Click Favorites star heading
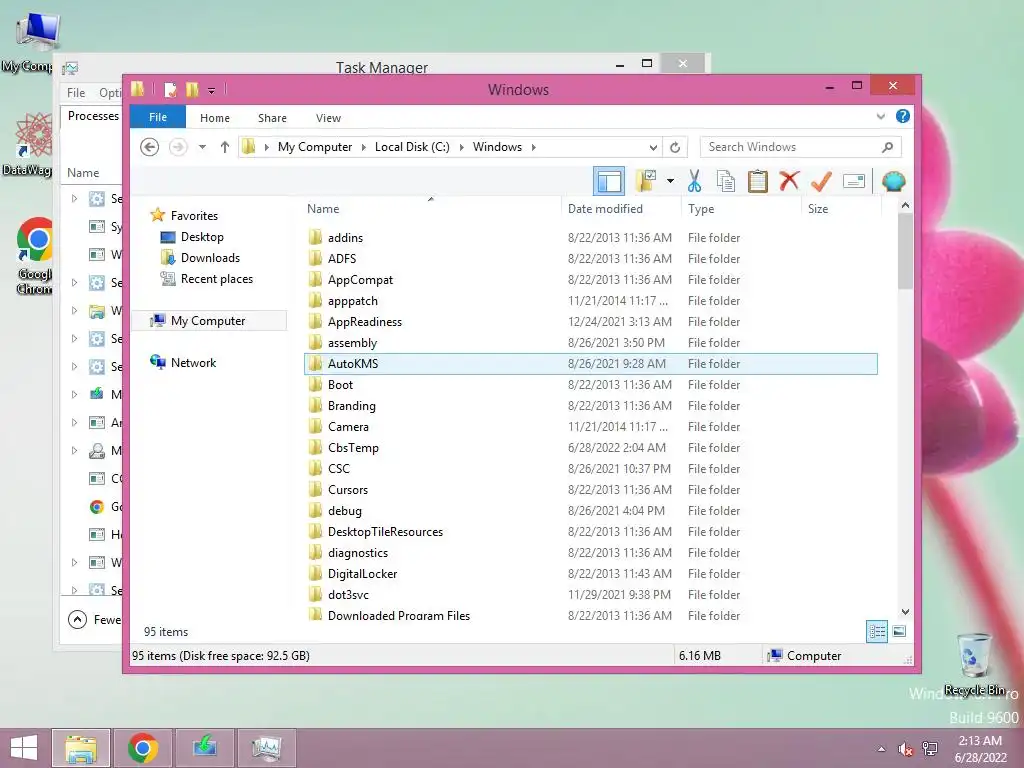Screen dimensions: 1024x768 point(194,216)
